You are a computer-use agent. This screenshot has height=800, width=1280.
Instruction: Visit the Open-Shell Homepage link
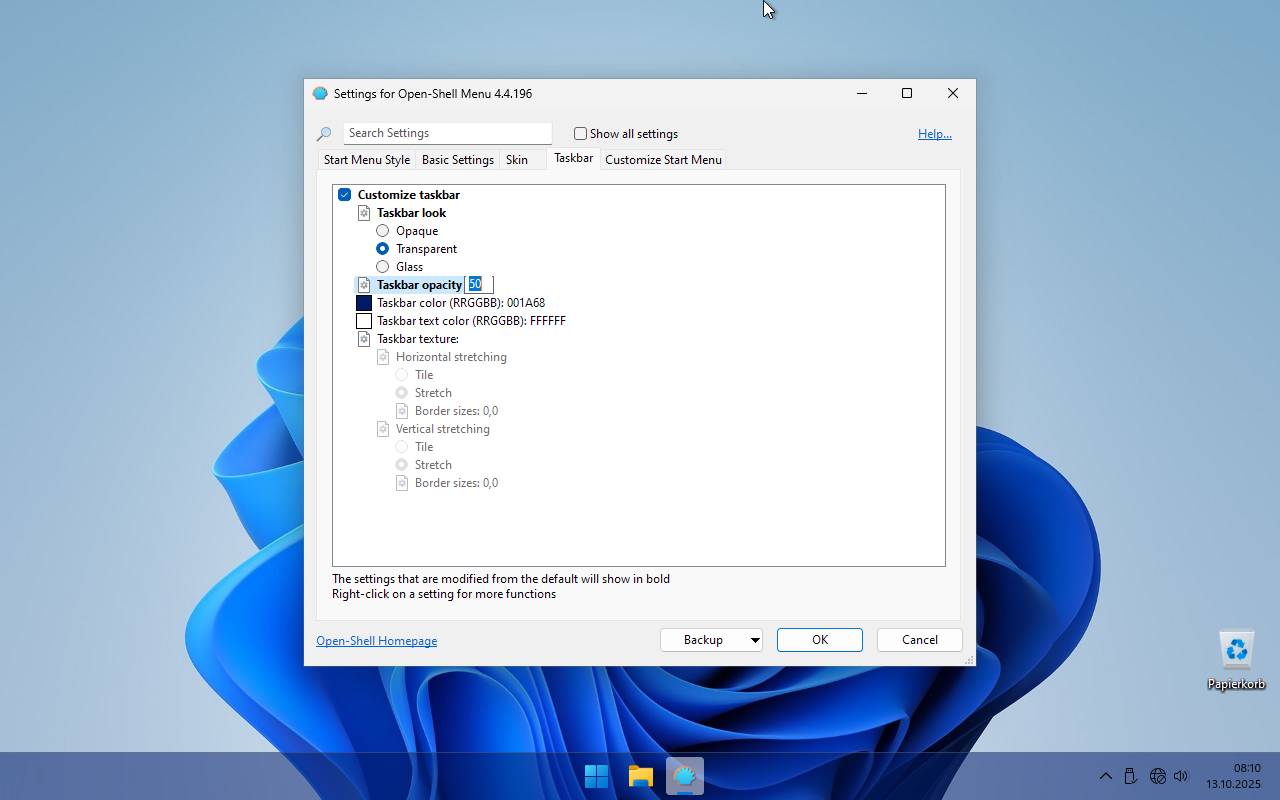[x=377, y=641]
